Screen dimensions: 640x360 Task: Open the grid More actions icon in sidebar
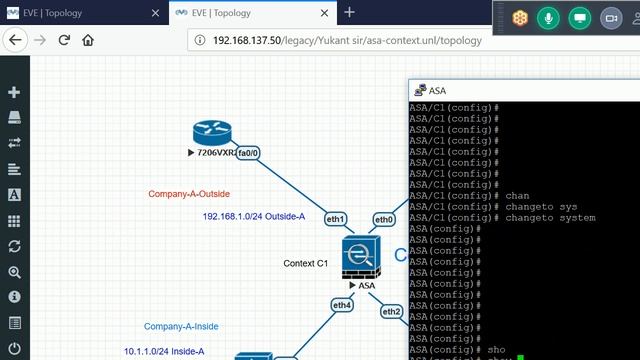(x=14, y=221)
